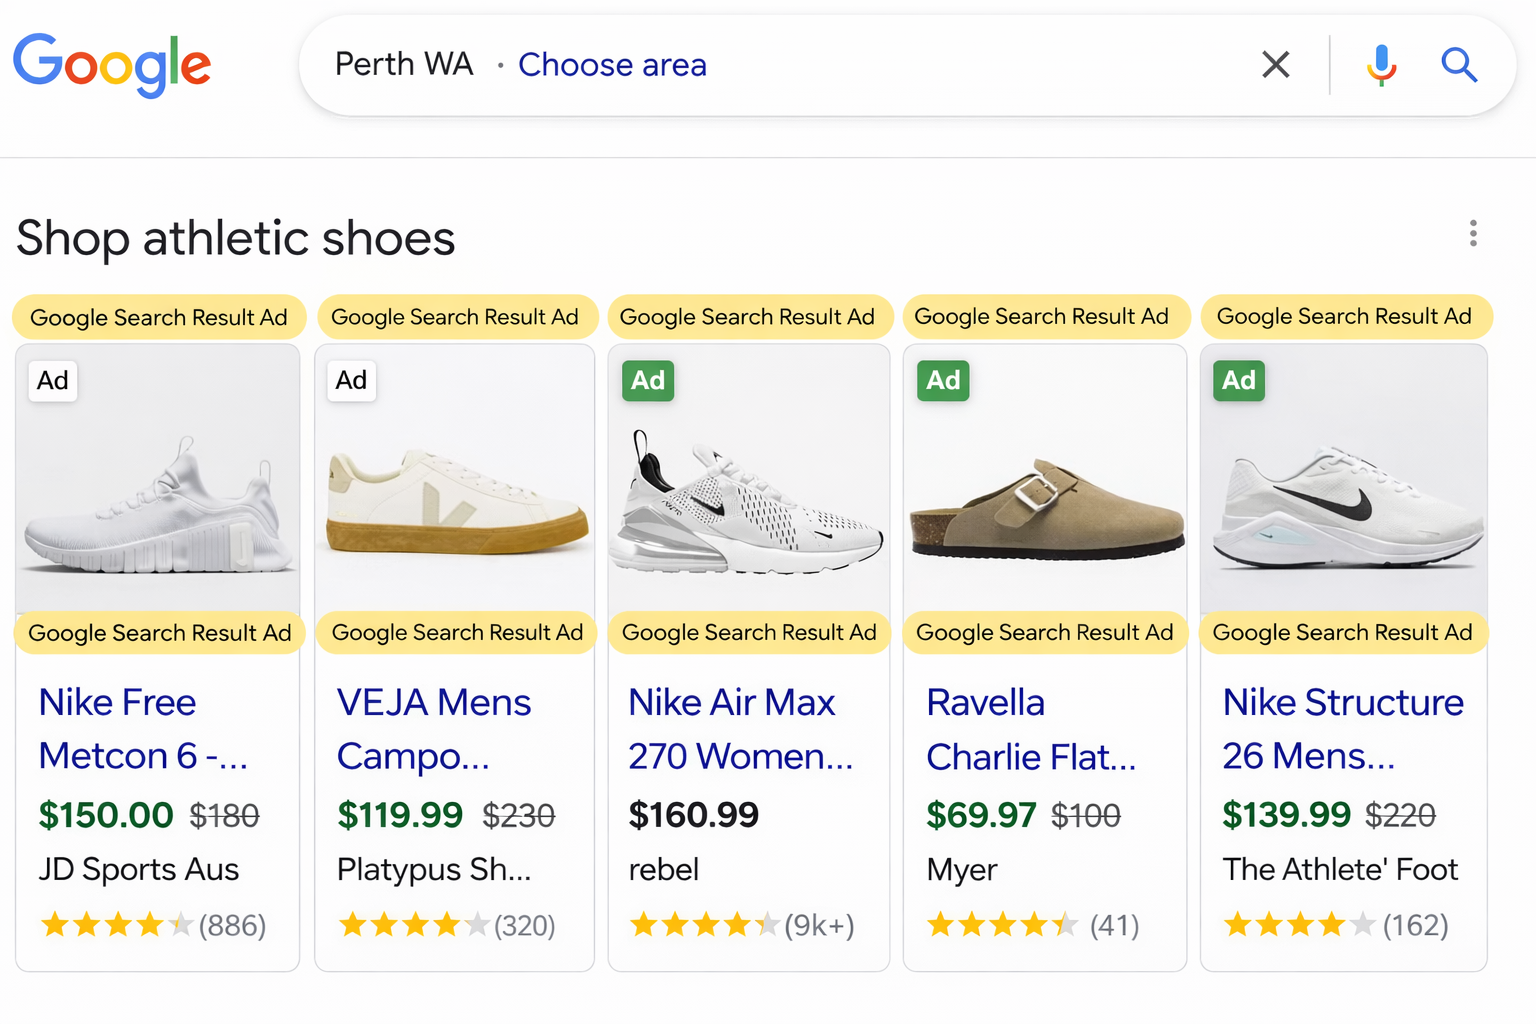1536x1024 pixels.
Task: Click the star rating showing 9k+ reviews
Action: click(x=738, y=924)
